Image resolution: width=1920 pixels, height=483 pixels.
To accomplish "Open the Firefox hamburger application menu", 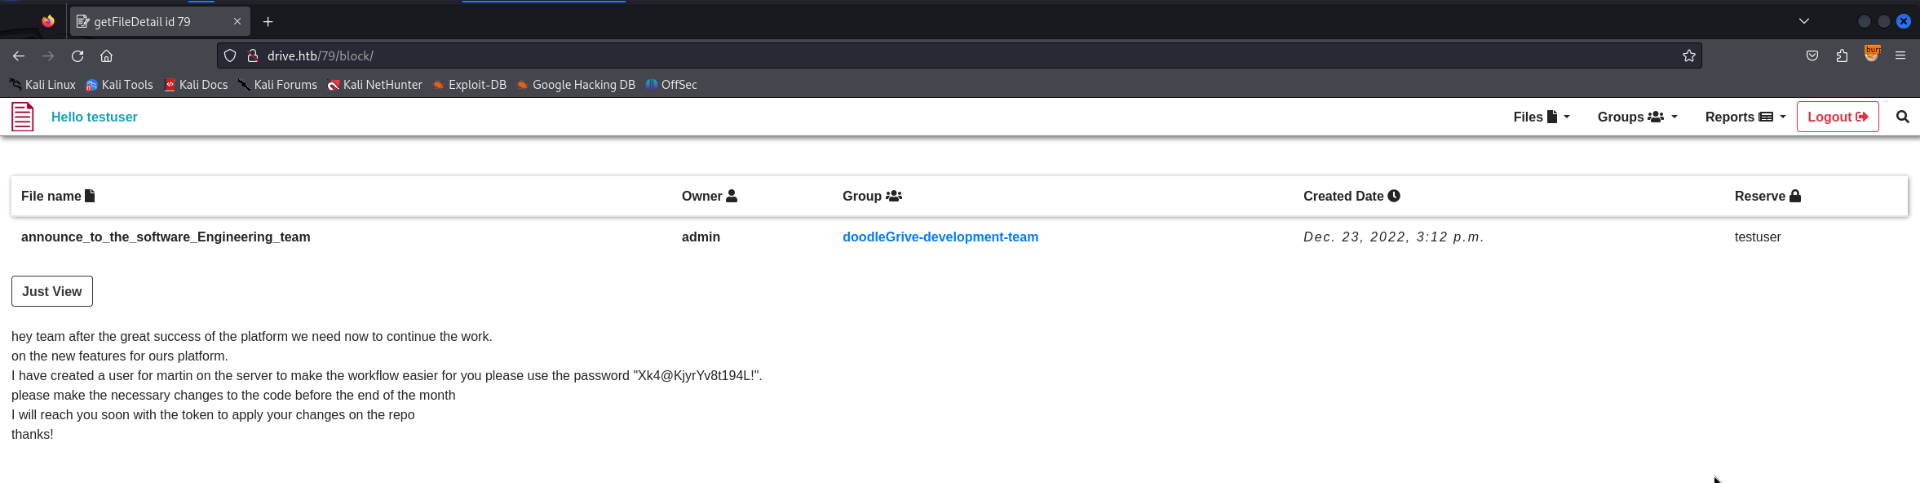I will 1900,56.
